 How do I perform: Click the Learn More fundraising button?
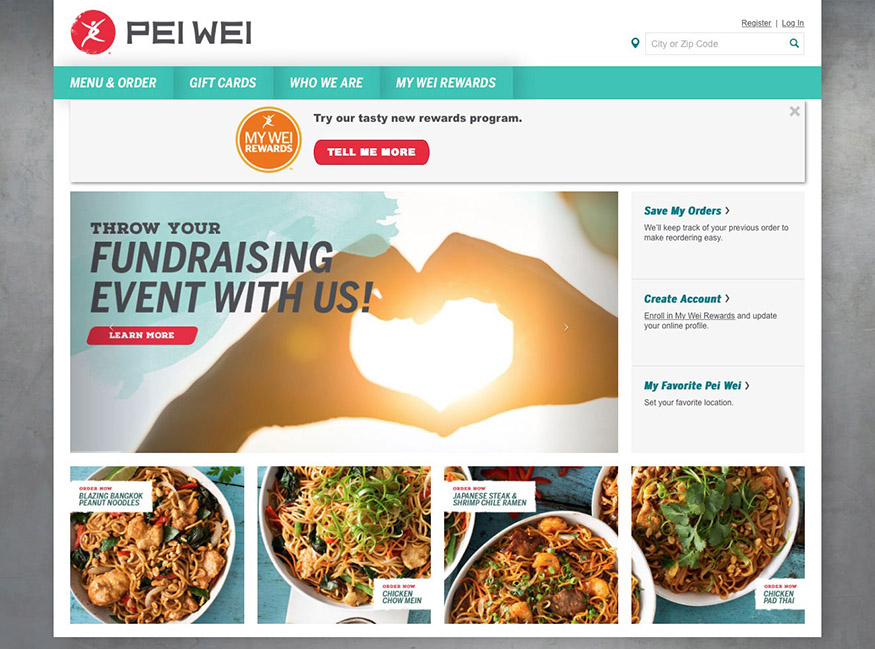142,335
